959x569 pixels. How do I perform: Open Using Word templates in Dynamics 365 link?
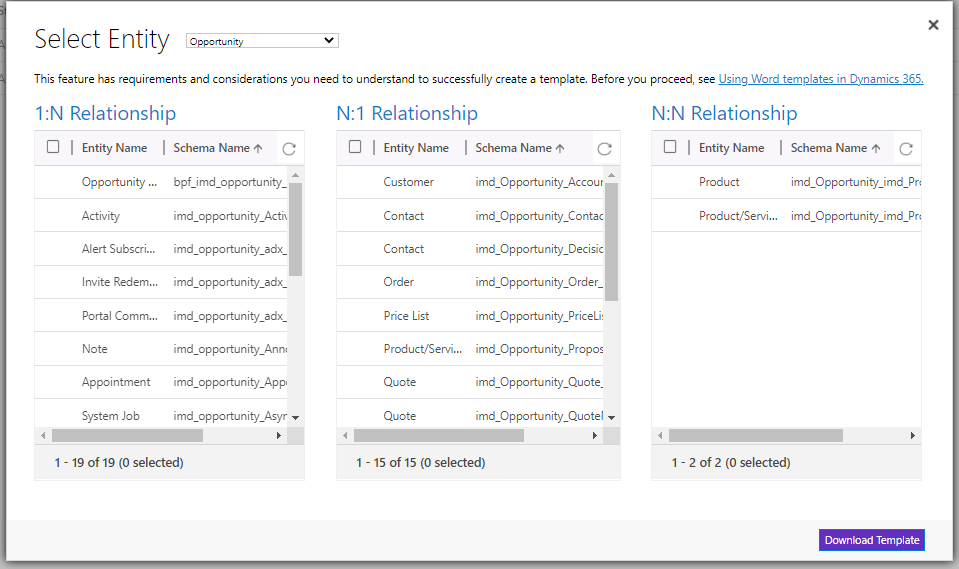(821, 79)
